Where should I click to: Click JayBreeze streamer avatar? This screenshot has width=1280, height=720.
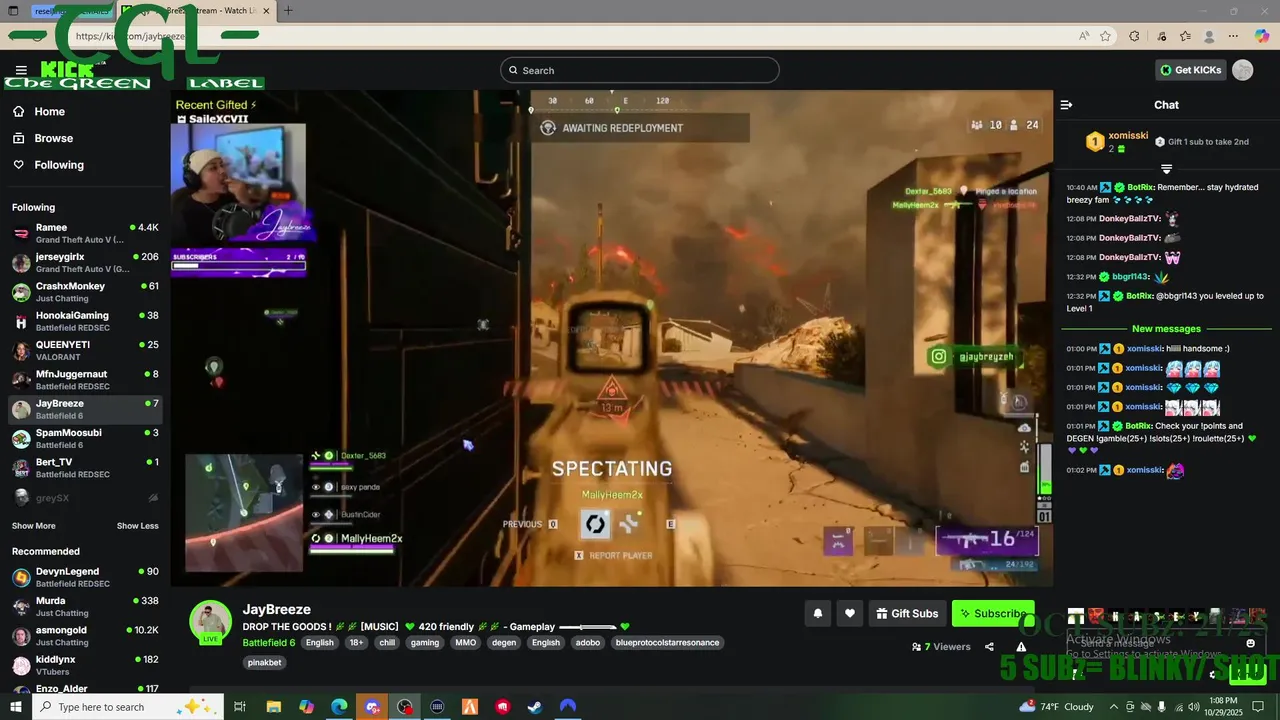point(211,622)
